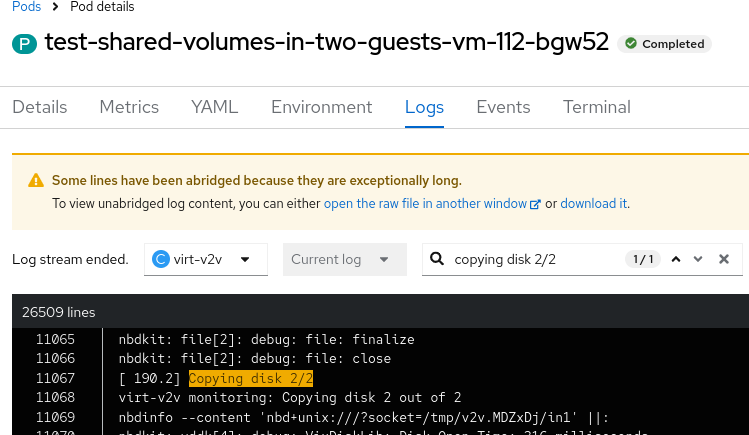Click the yellow warning triangle icon
Viewport: 749px width, 435px height.
tap(36, 181)
